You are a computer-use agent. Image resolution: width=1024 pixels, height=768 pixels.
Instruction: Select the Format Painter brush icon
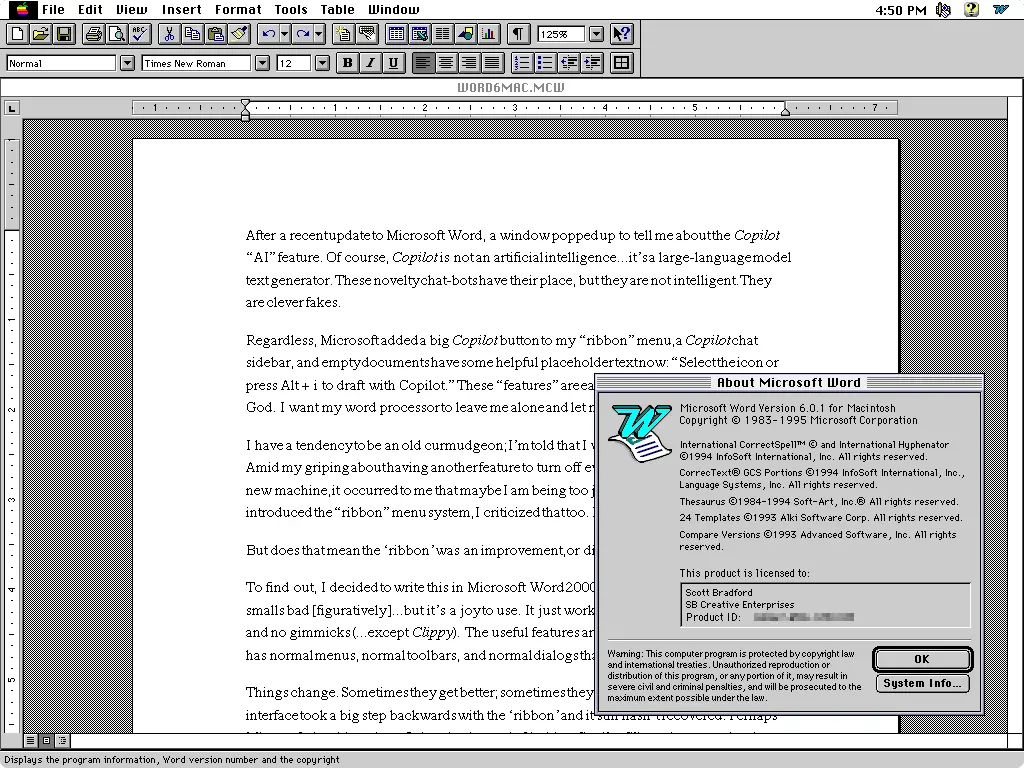point(238,34)
